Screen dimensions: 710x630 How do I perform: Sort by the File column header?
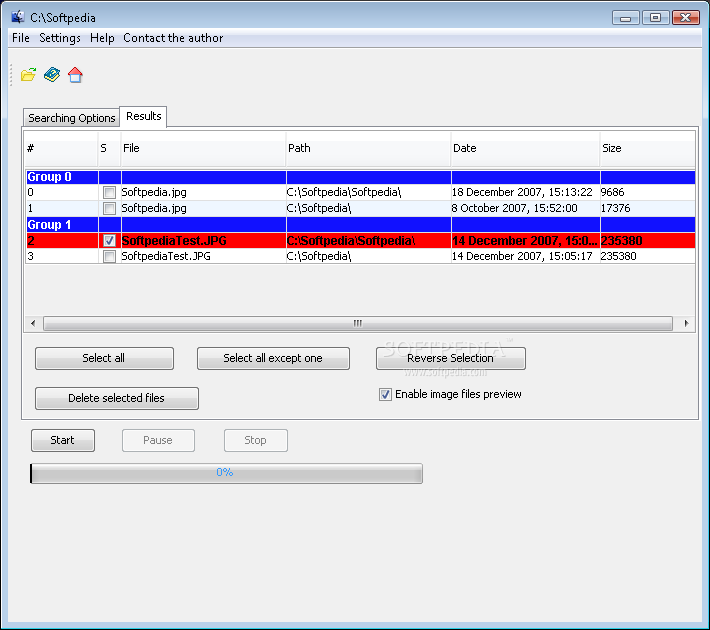[203, 148]
